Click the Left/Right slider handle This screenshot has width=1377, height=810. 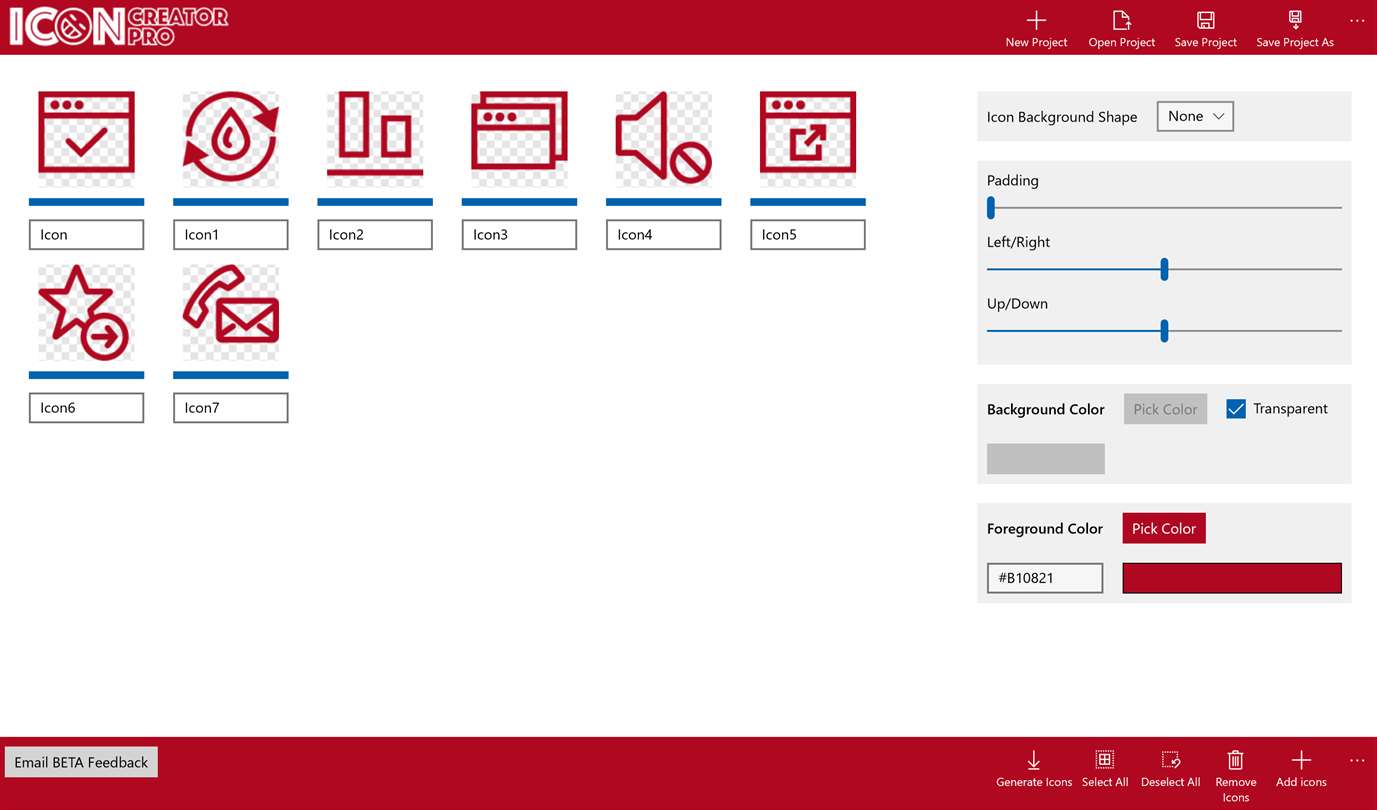point(1164,269)
